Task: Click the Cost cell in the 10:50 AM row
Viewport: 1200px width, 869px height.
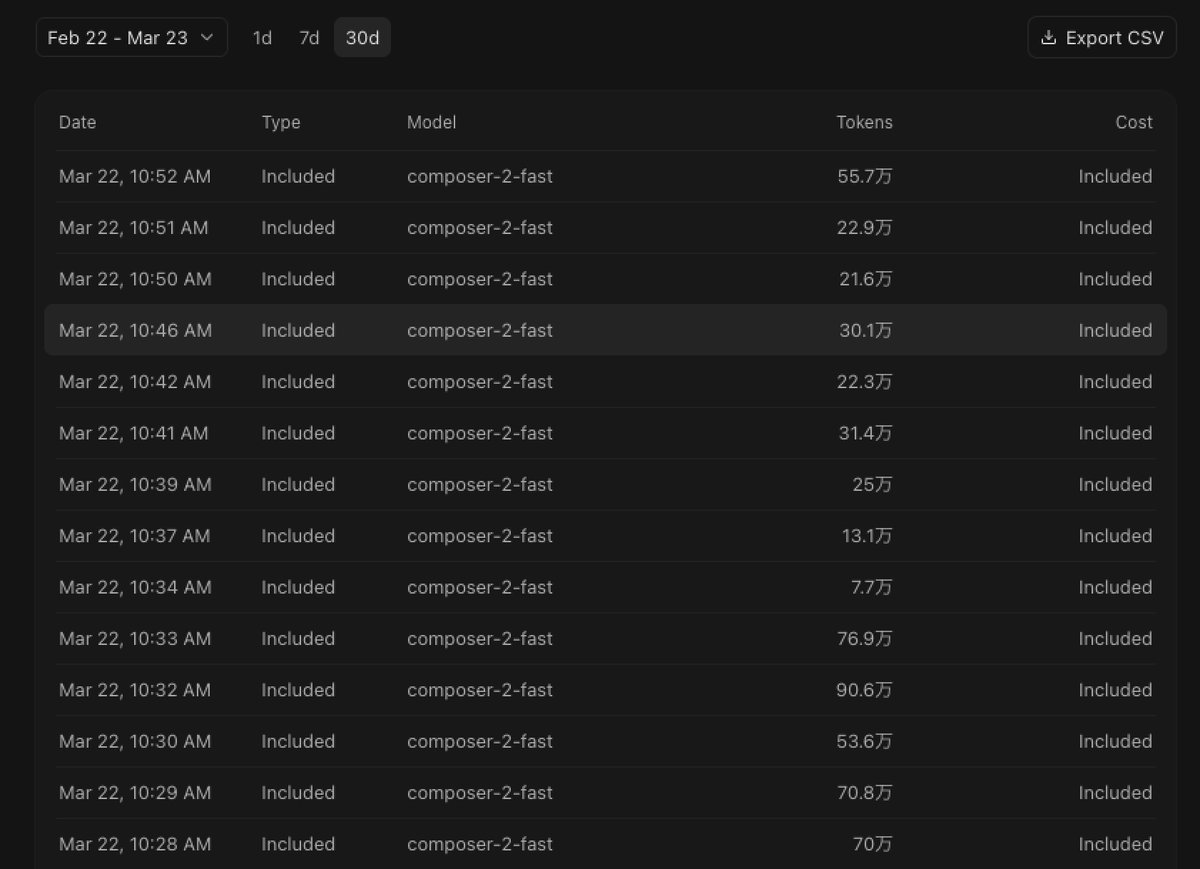Action: click(1115, 279)
